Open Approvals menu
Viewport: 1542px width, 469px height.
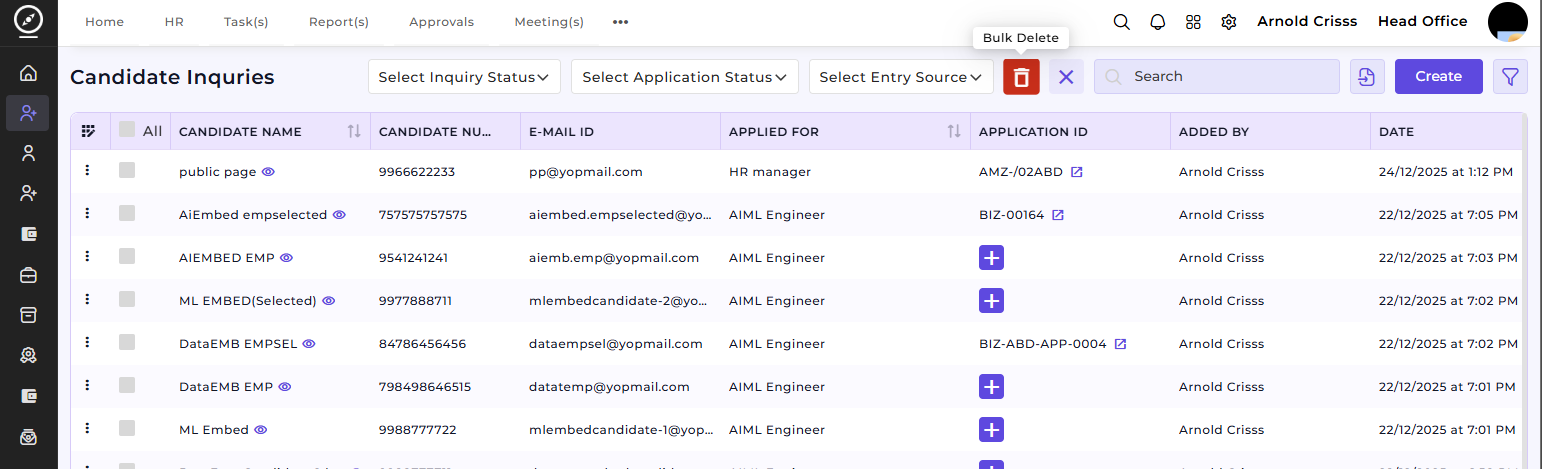442,22
